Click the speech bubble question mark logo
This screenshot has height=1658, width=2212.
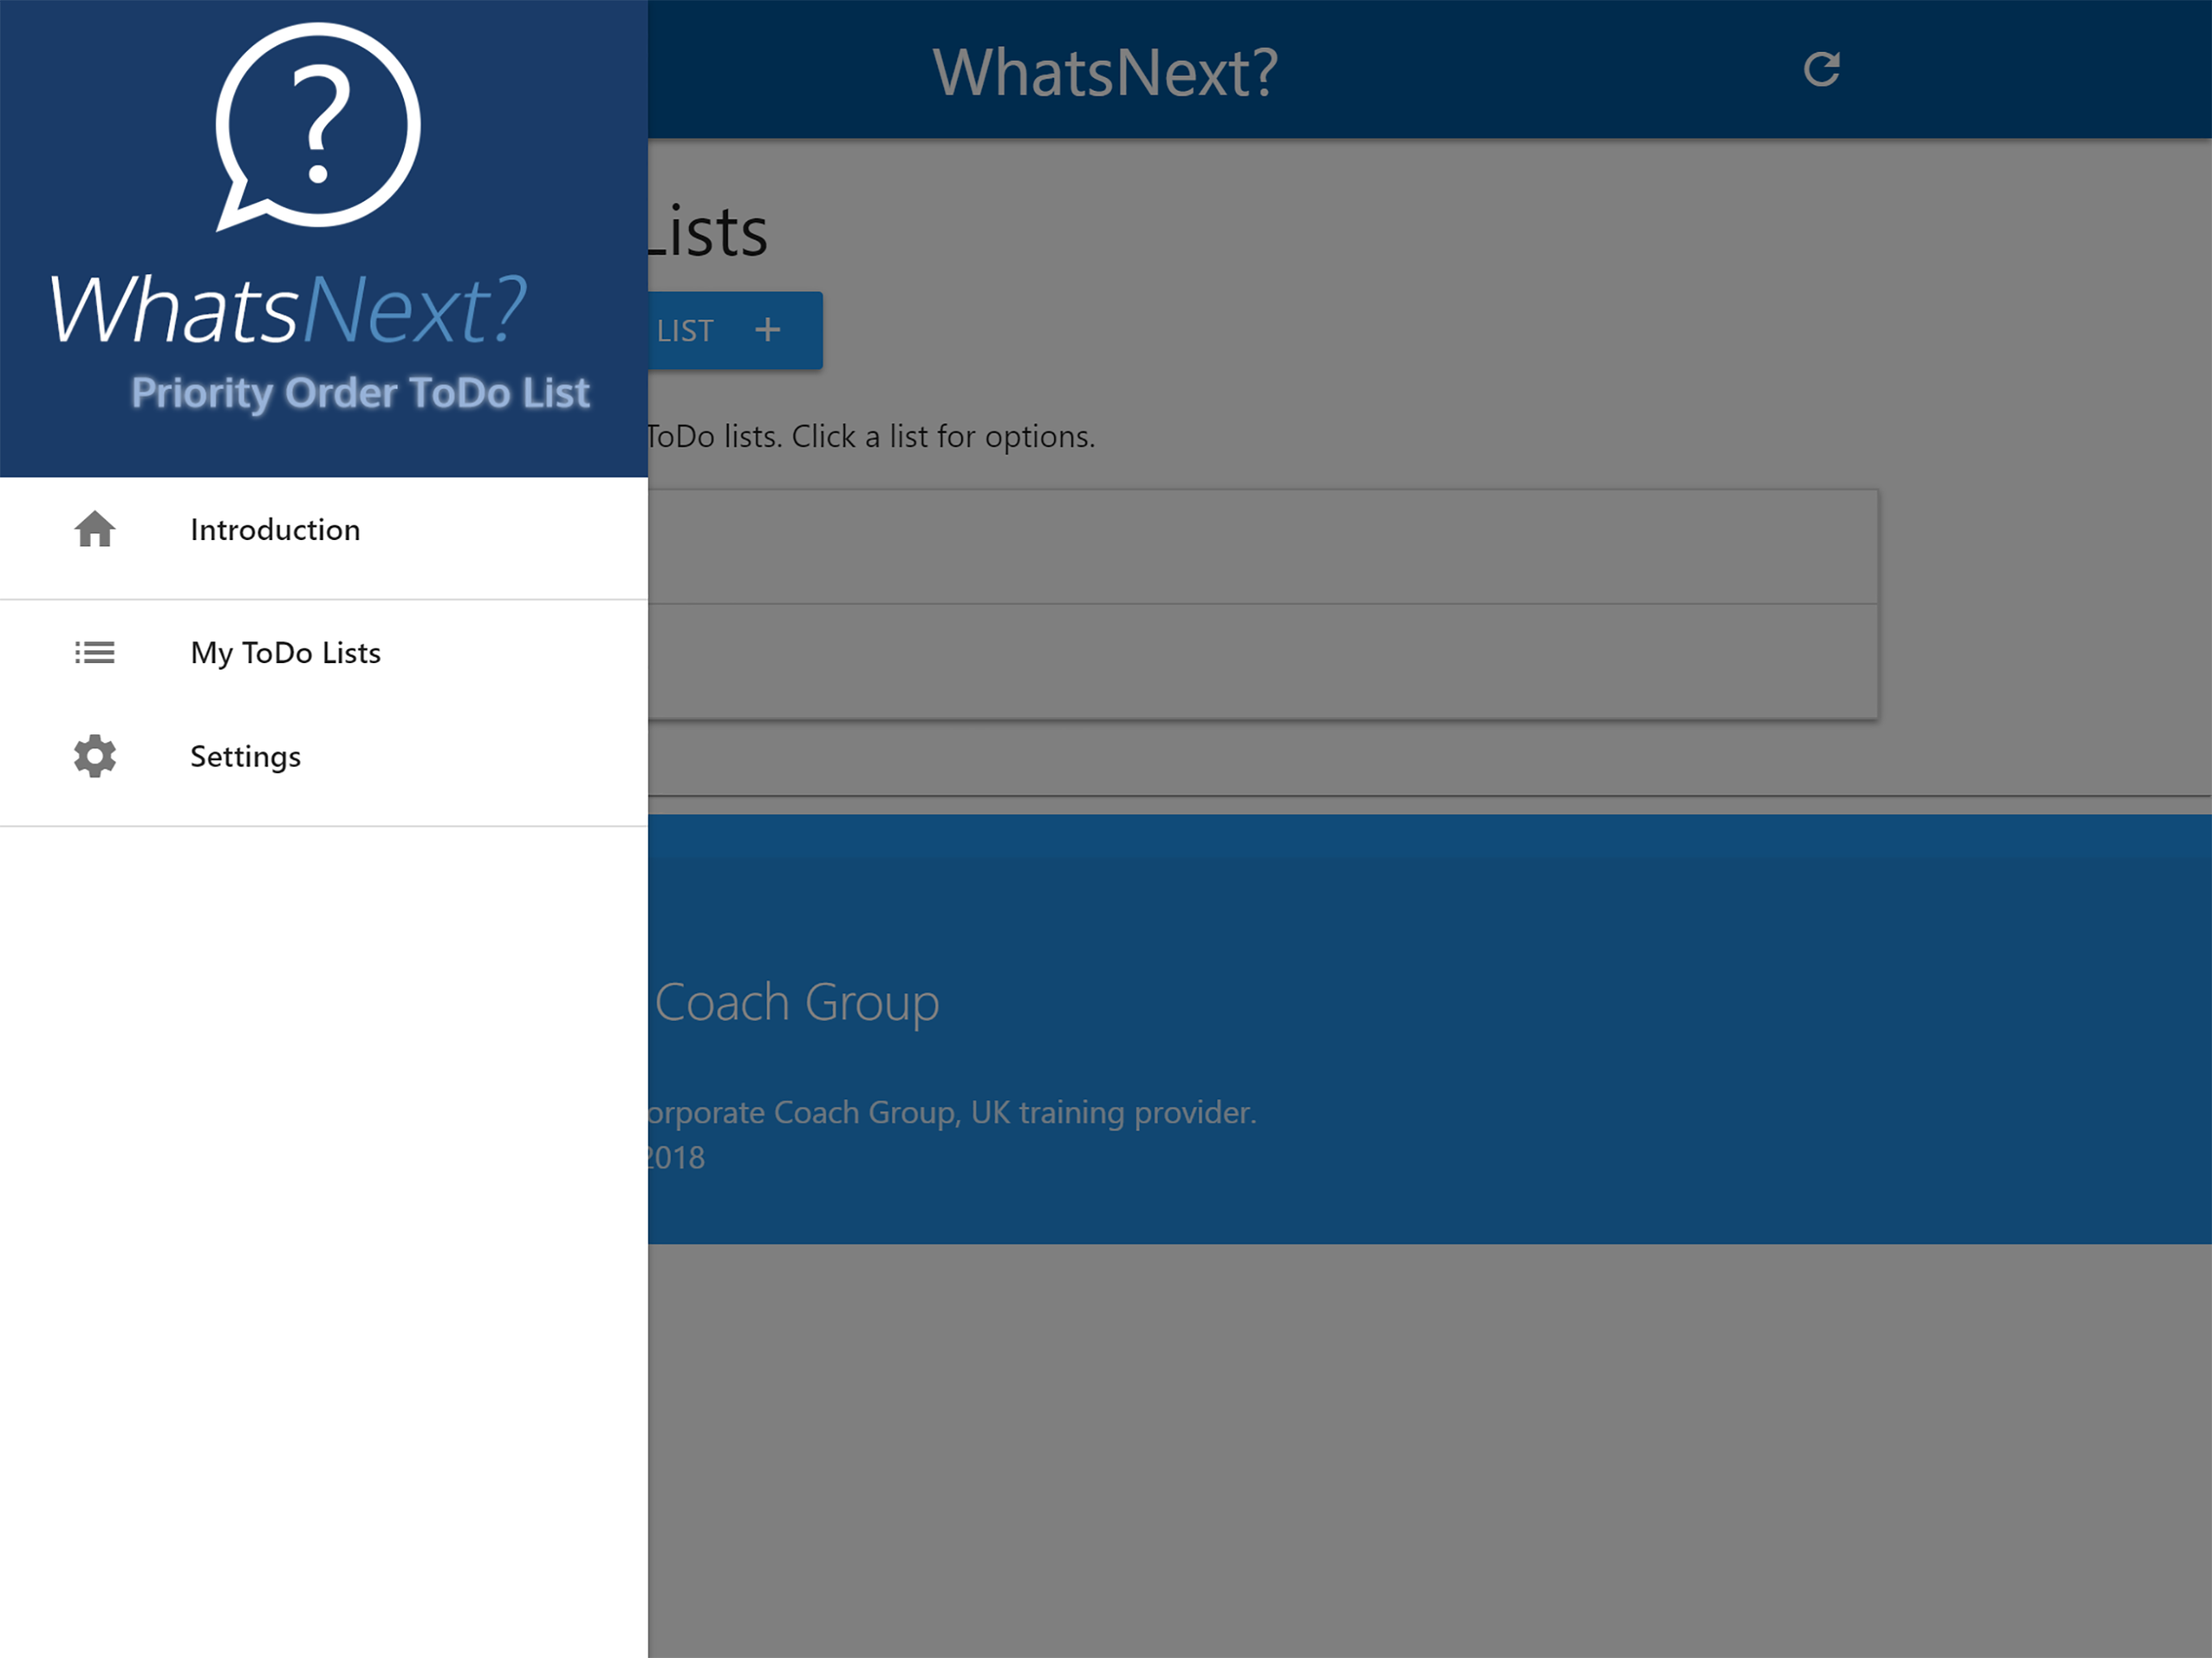[x=318, y=127]
